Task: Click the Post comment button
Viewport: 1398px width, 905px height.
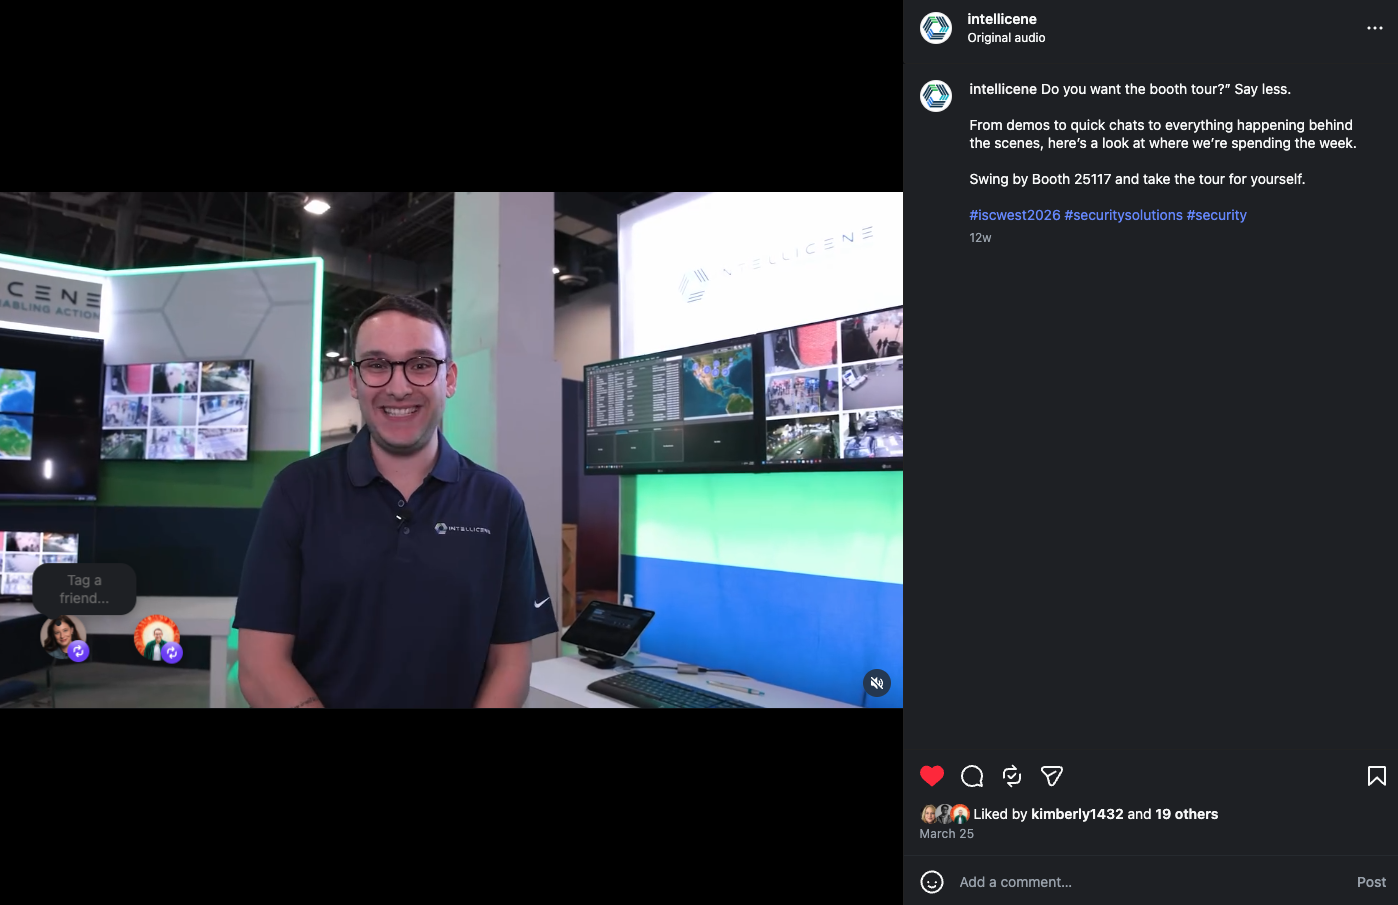Action: pyautogui.click(x=1371, y=882)
